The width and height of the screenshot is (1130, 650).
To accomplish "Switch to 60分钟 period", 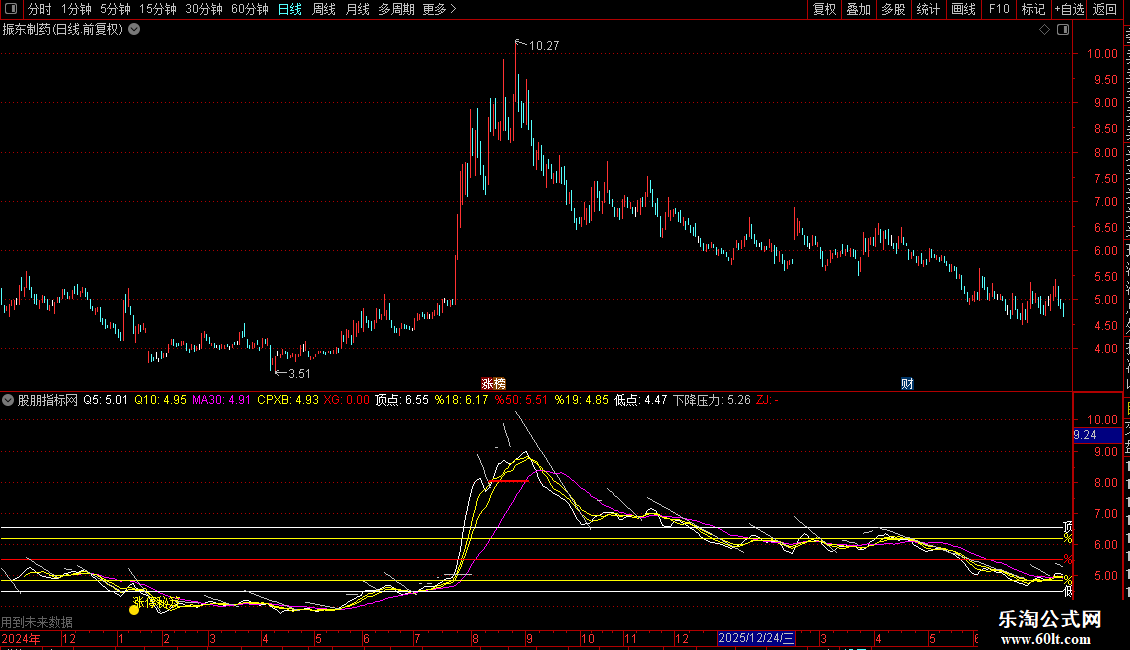I will [x=249, y=9].
